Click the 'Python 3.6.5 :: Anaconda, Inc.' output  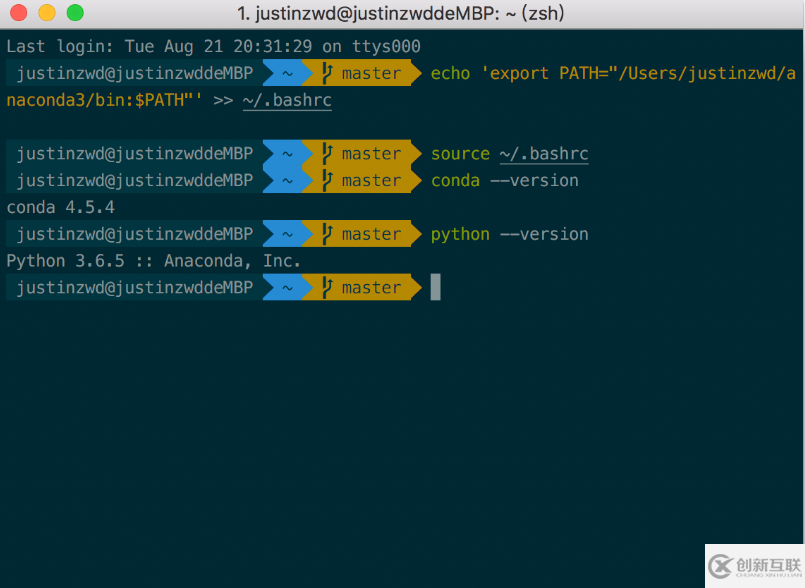pos(153,261)
